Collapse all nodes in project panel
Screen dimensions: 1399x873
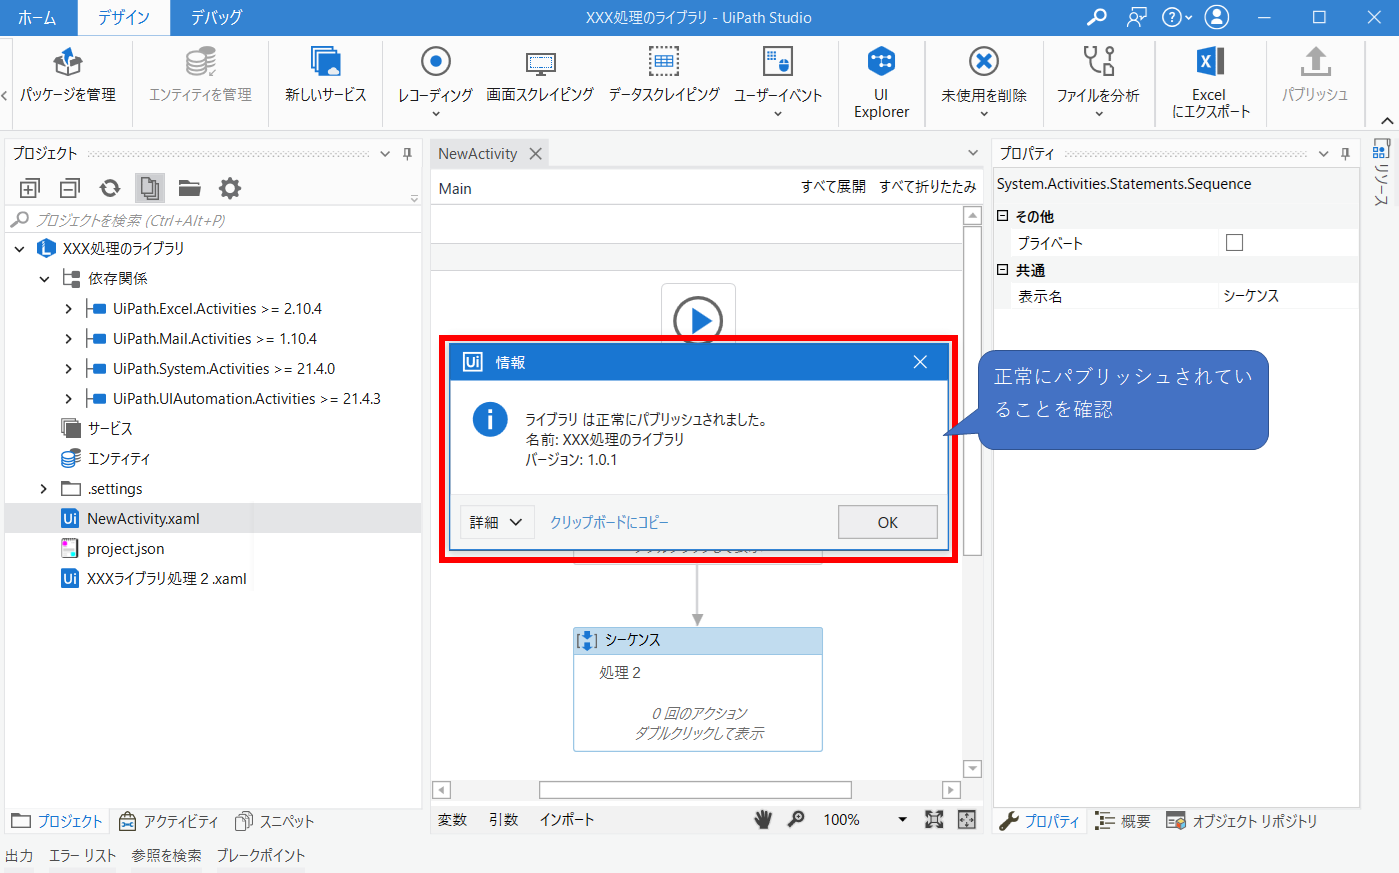tap(69, 188)
